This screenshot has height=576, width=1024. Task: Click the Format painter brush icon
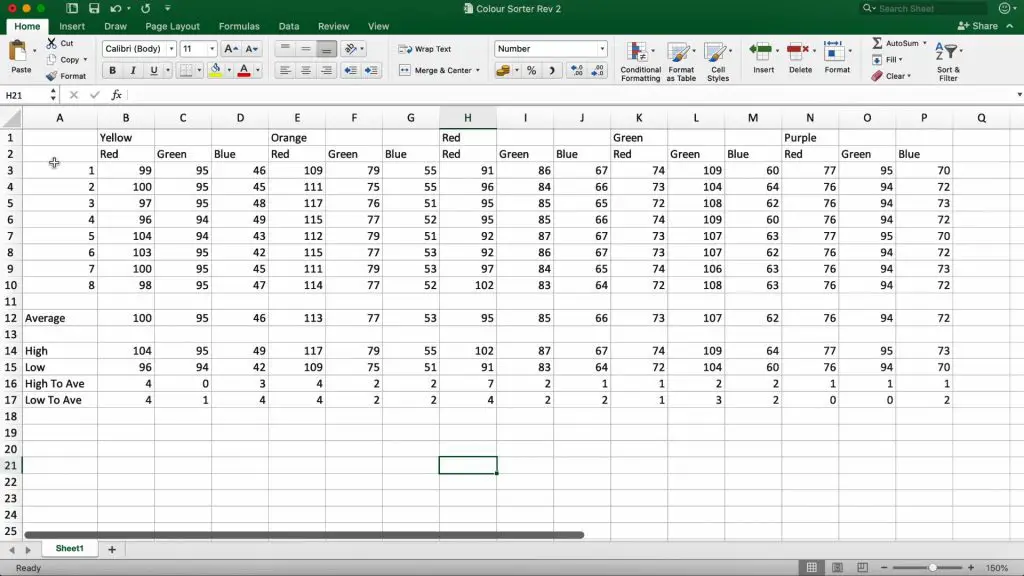[52, 76]
